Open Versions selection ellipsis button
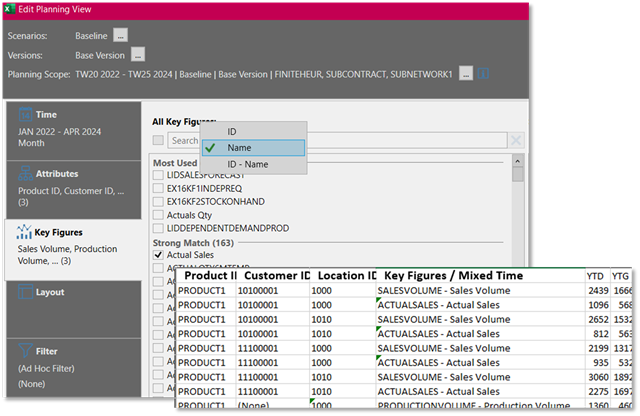Image resolution: width=640 pixels, height=416 pixels. point(138,55)
